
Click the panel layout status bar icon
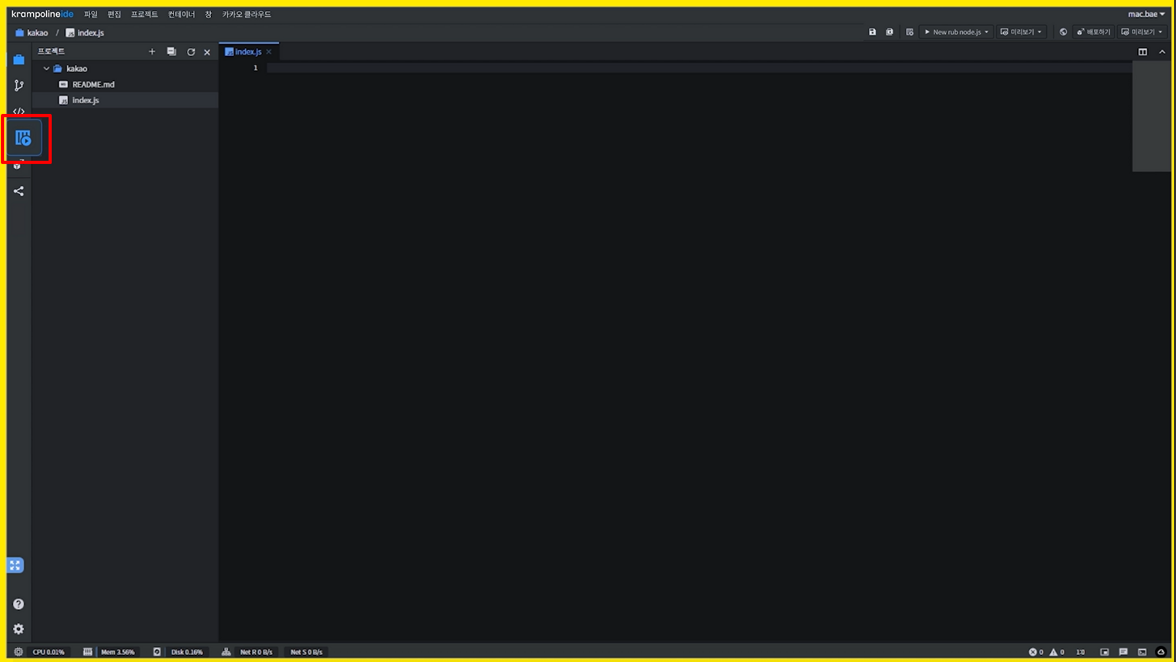[1104, 652]
